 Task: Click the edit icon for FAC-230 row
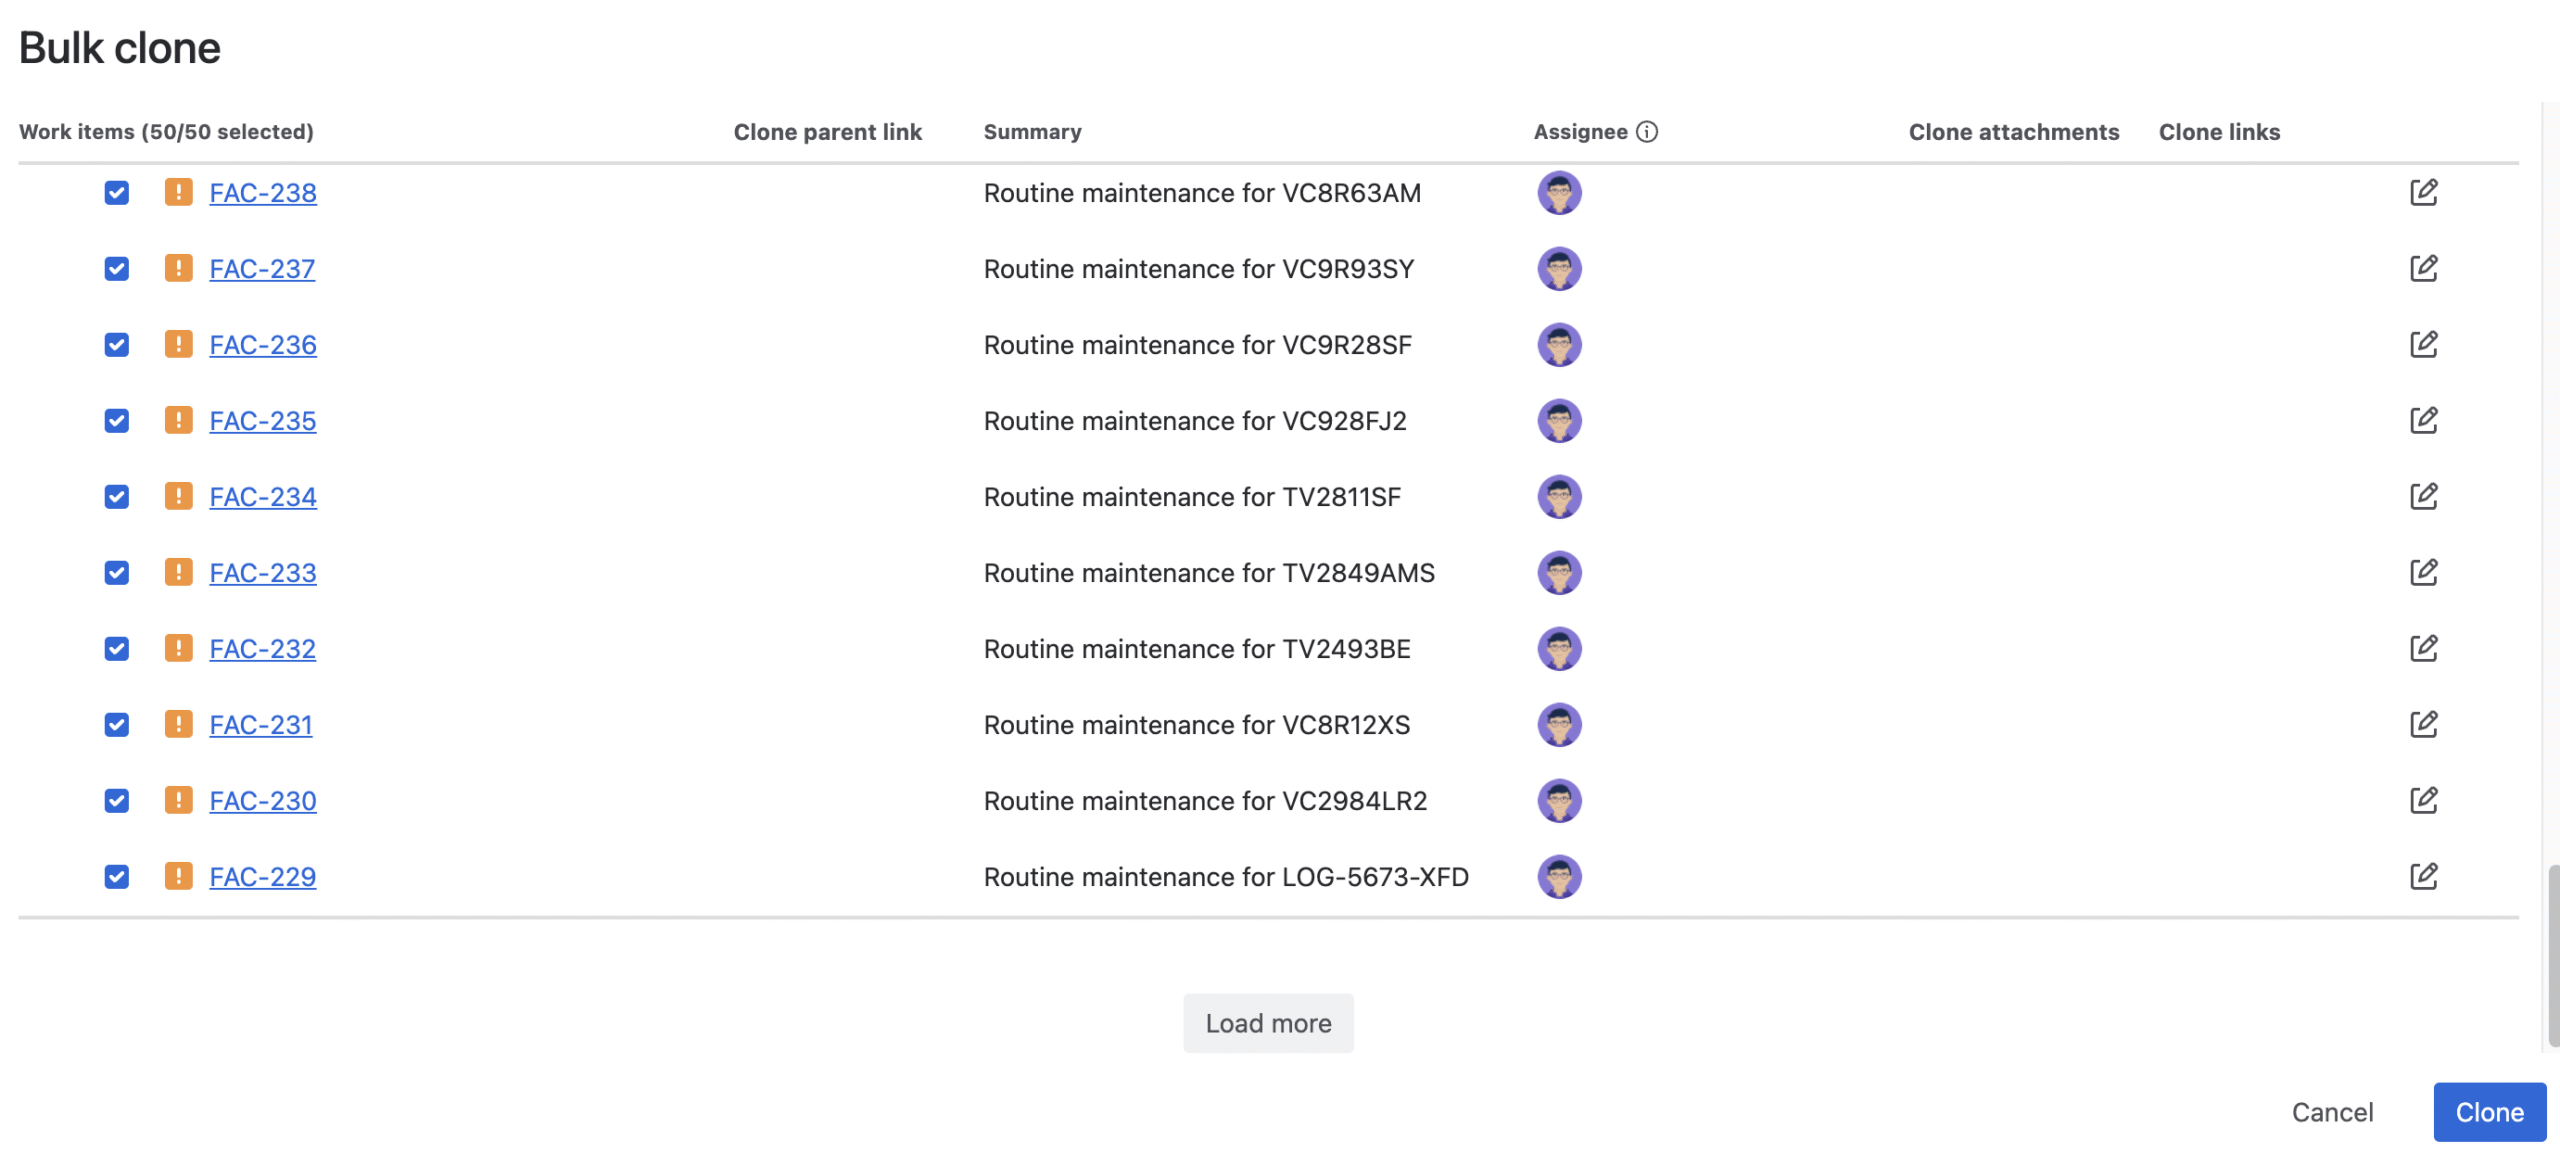2423,800
